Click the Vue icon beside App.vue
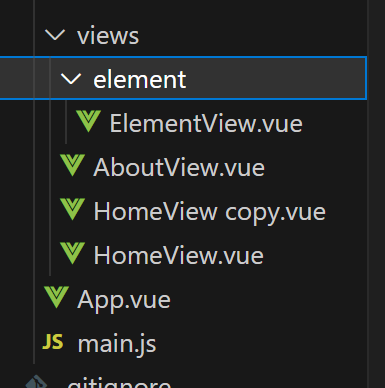The image size is (385, 388). tap(56, 297)
